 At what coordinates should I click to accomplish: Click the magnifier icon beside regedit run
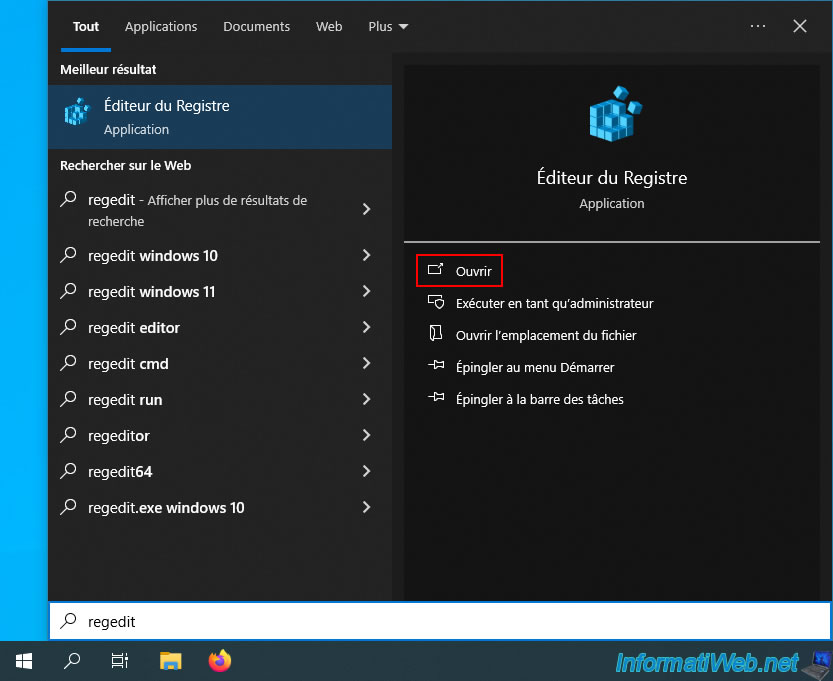click(x=69, y=399)
